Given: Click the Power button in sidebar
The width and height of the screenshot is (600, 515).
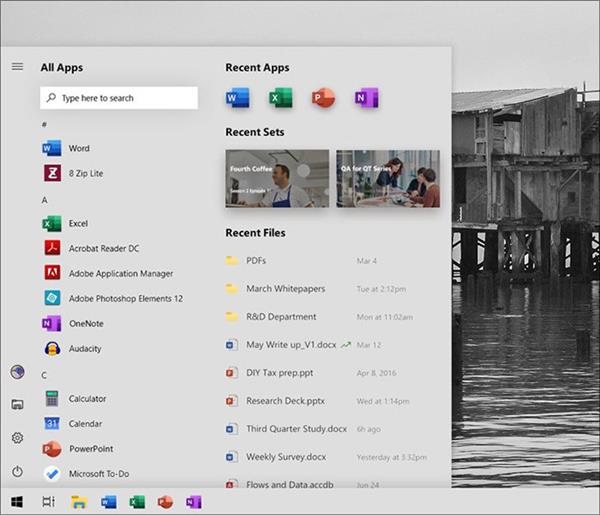Looking at the screenshot, I should 17,471.
